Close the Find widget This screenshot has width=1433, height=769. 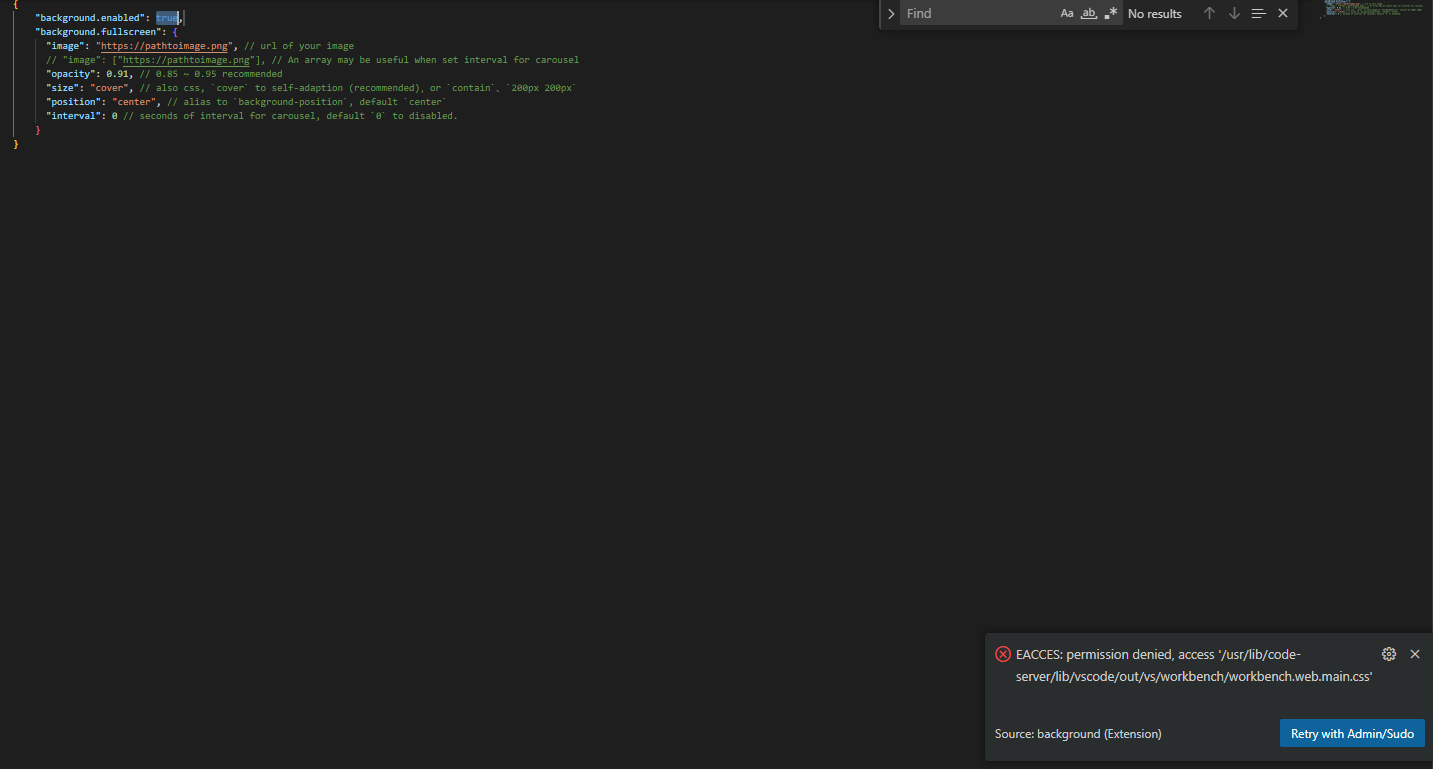pos(1283,14)
